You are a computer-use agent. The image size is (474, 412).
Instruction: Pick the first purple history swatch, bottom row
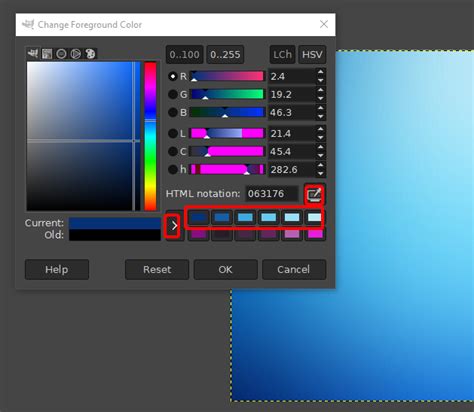tap(199, 234)
